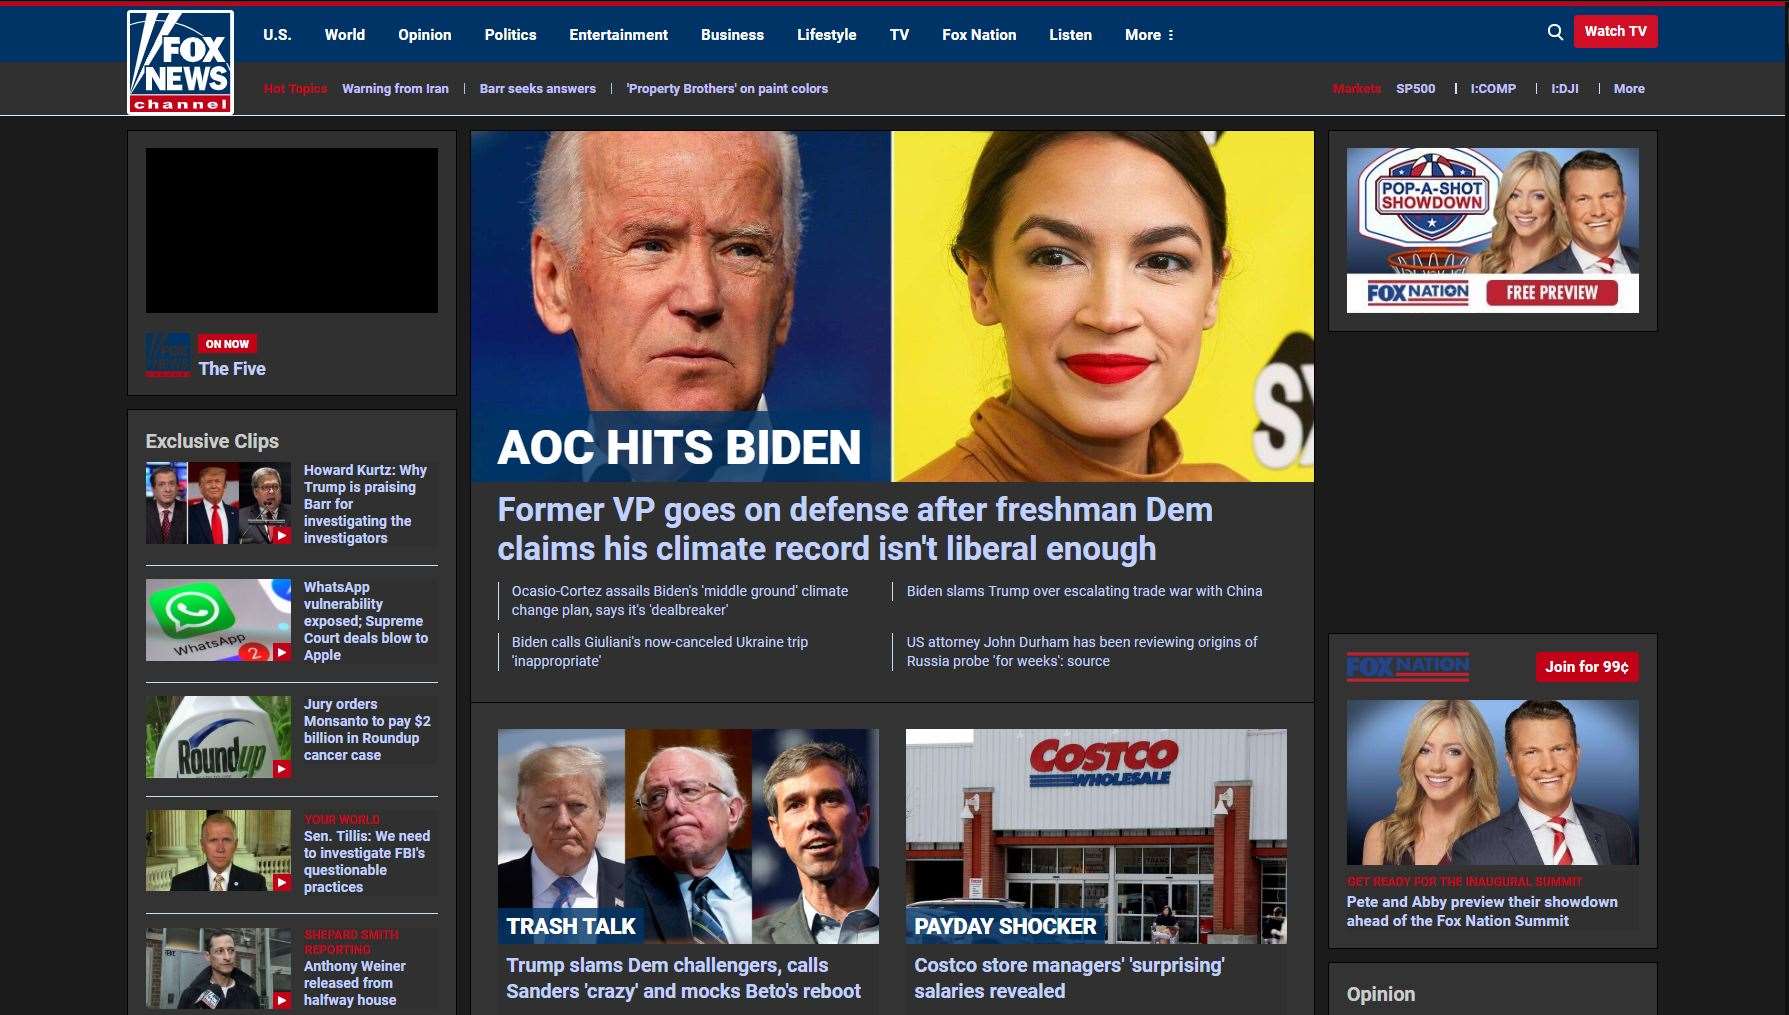The width and height of the screenshot is (1789, 1015).
Task: View the SP500 market quote
Action: (x=1416, y=88)
